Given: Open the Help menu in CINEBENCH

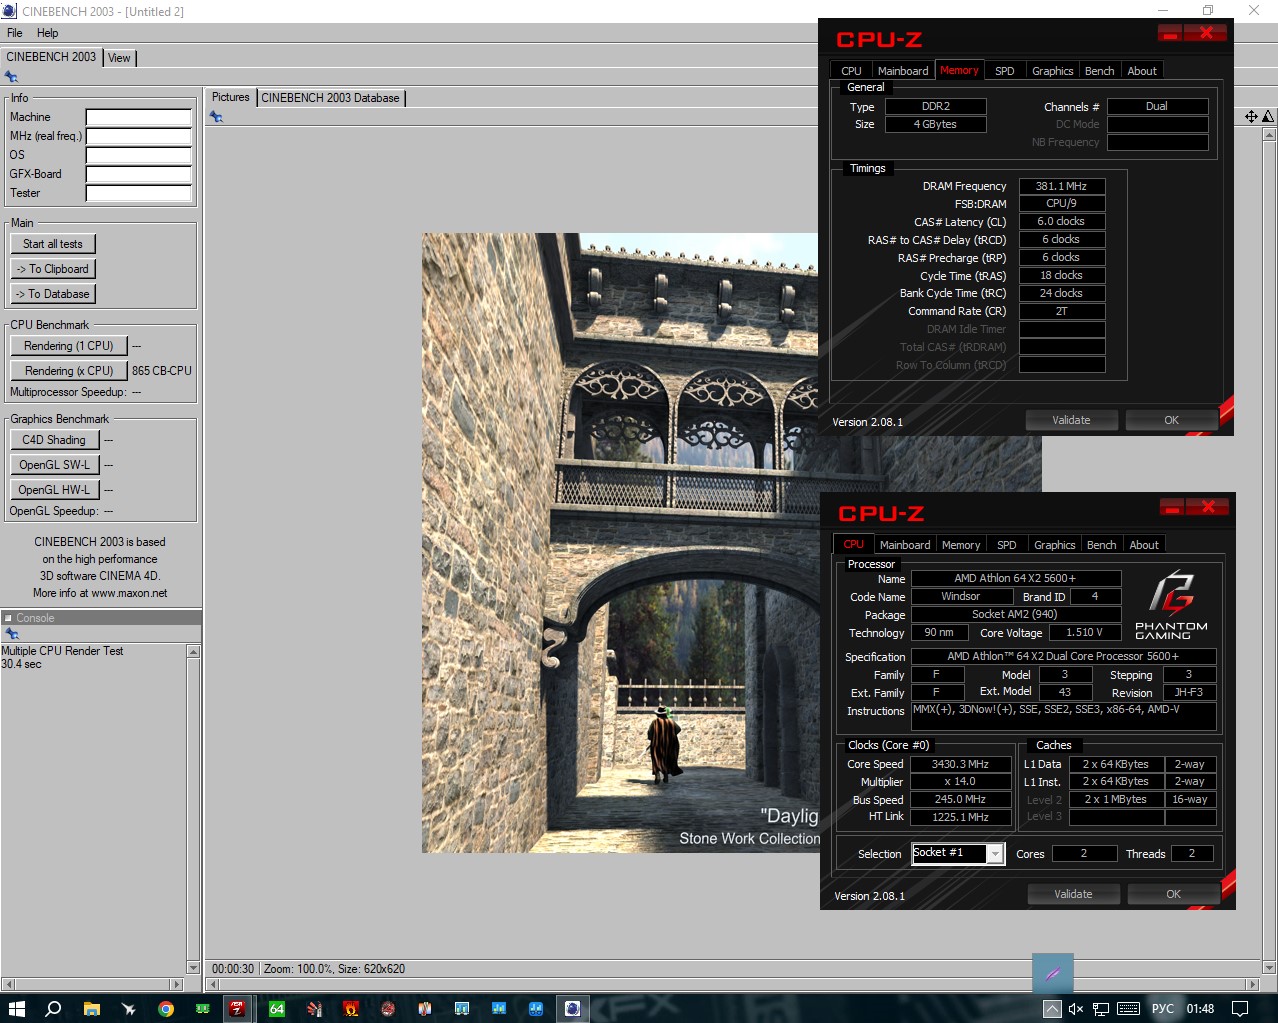Looking at the screenshot, I should [x=48, y=33].
